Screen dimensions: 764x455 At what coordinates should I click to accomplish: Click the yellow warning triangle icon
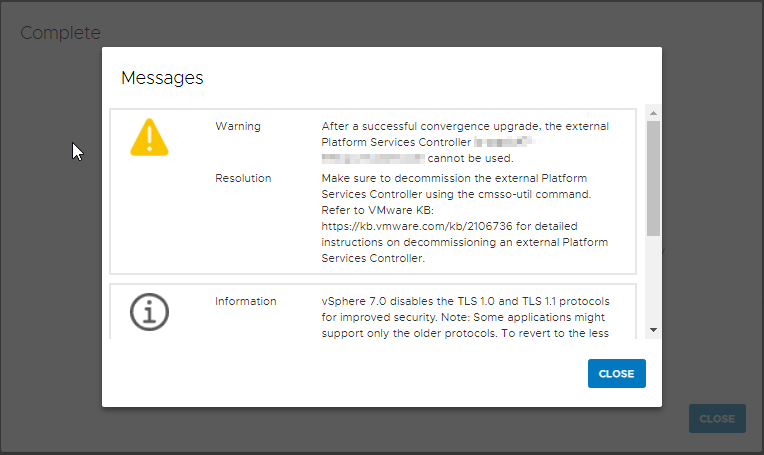point(149,137)
